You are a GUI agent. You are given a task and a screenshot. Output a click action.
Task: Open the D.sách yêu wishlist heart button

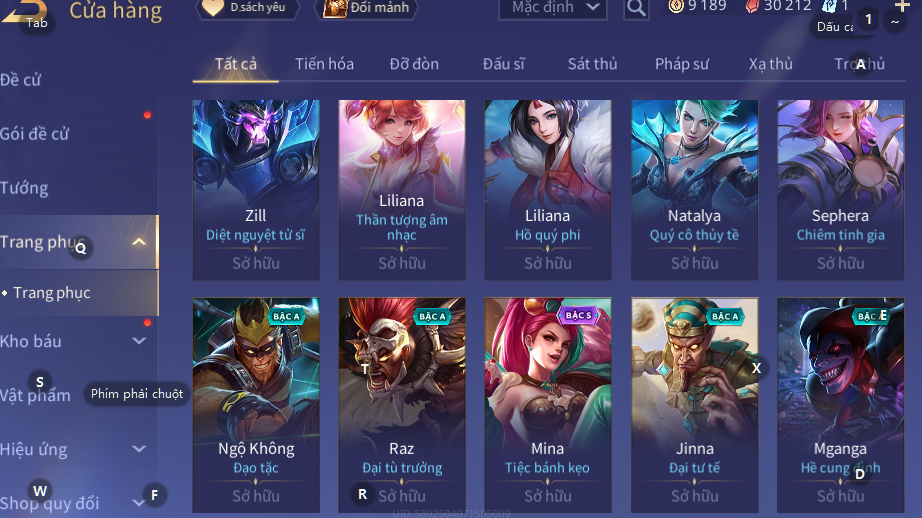pos(213,7)
